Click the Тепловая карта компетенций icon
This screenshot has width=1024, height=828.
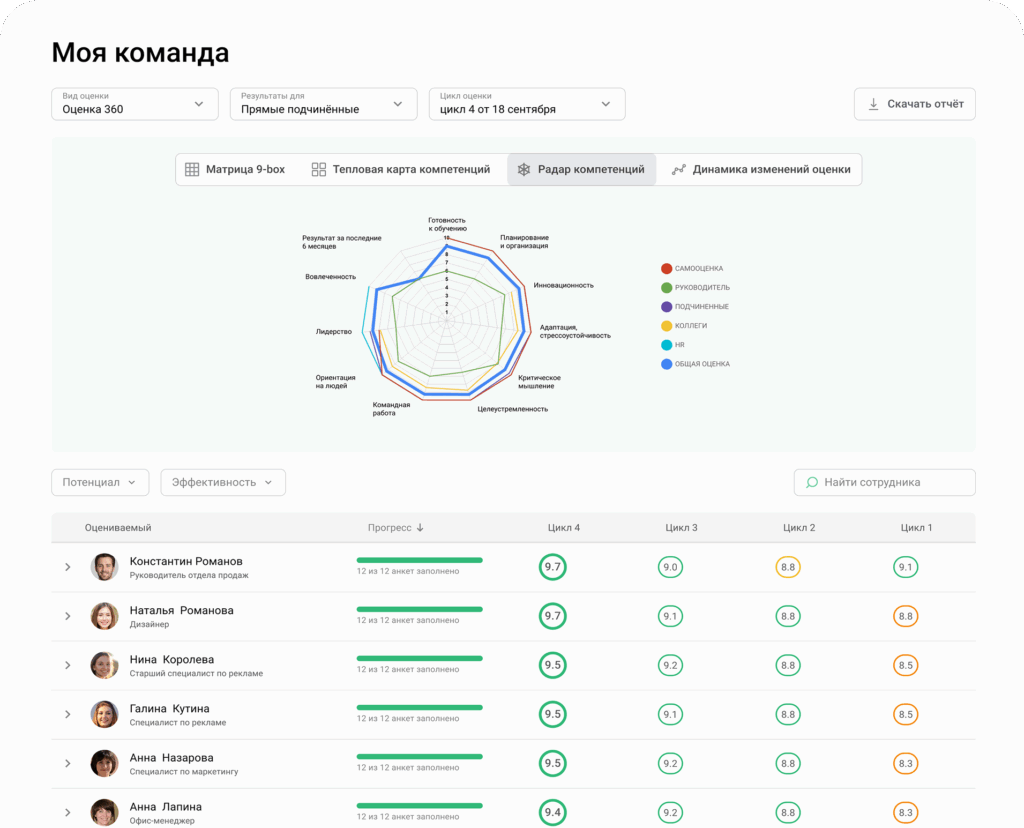click(319, 170)
